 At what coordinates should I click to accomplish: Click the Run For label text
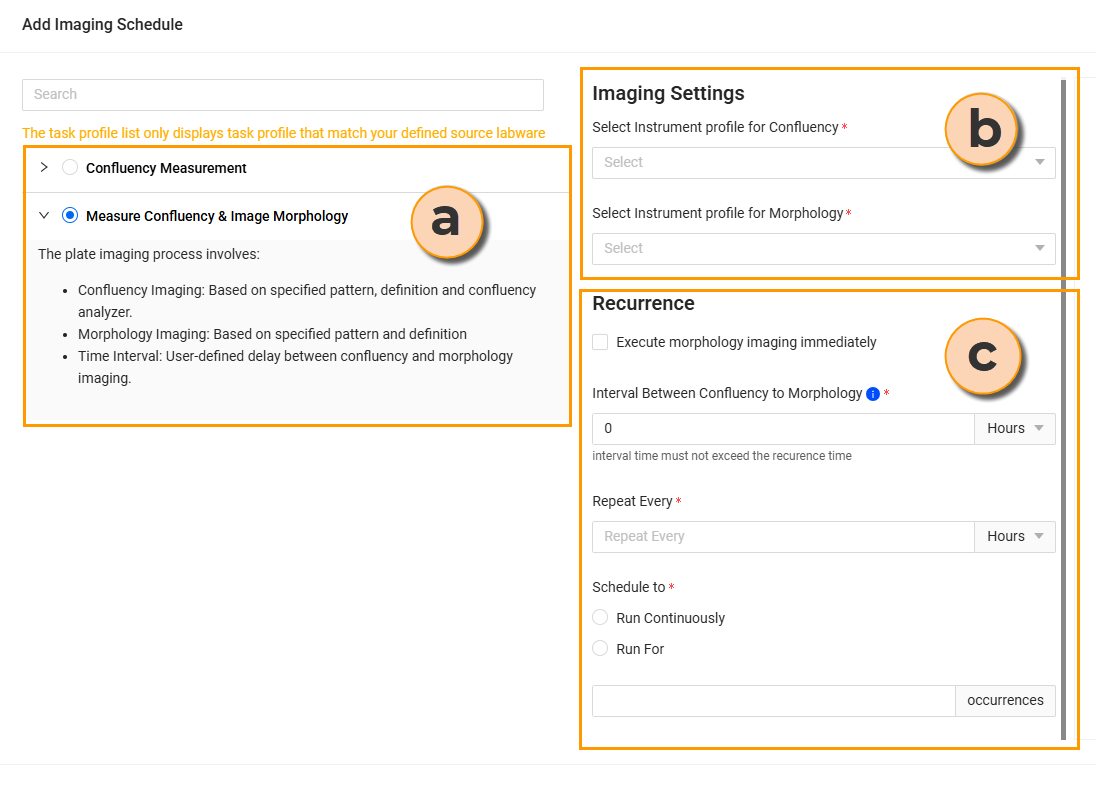[640, 649]
